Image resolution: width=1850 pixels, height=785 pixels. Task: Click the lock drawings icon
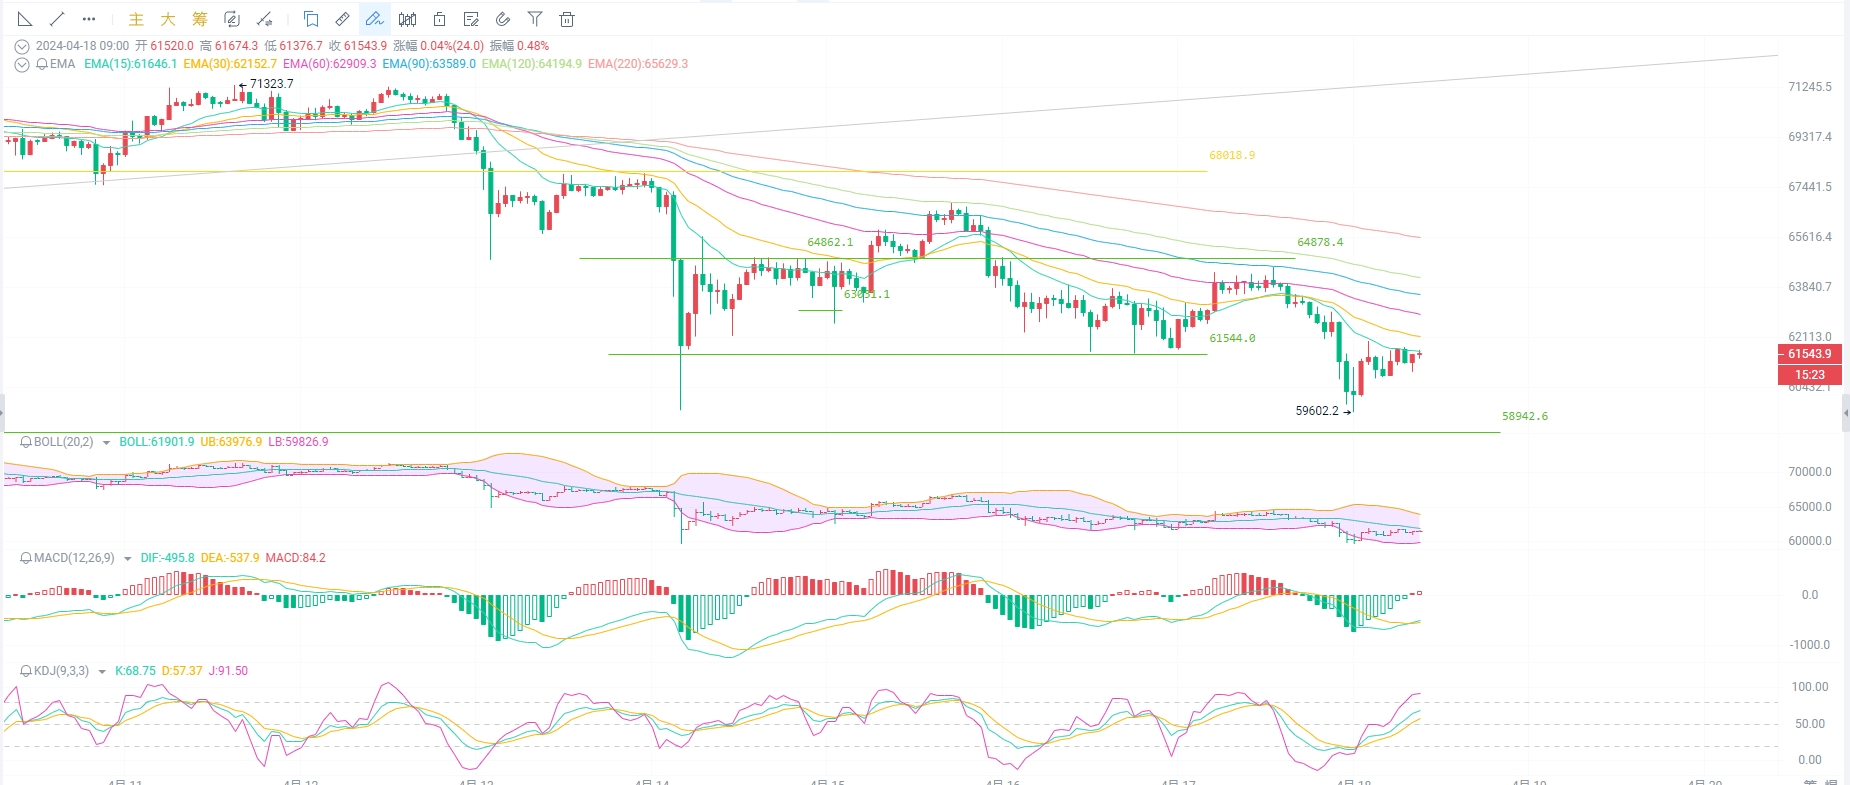coord(439,19)
